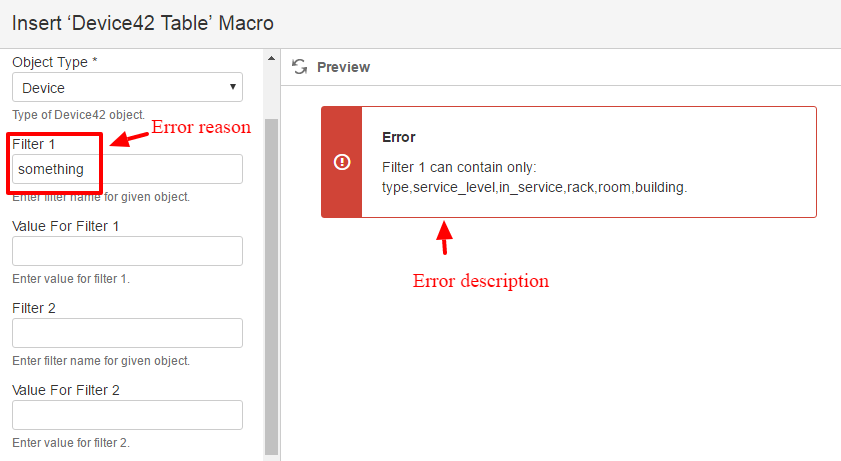Focus the Filter 1 field containing 'something'
The height and width of the screenshot is (461, 841).
[x=127, y=169]
